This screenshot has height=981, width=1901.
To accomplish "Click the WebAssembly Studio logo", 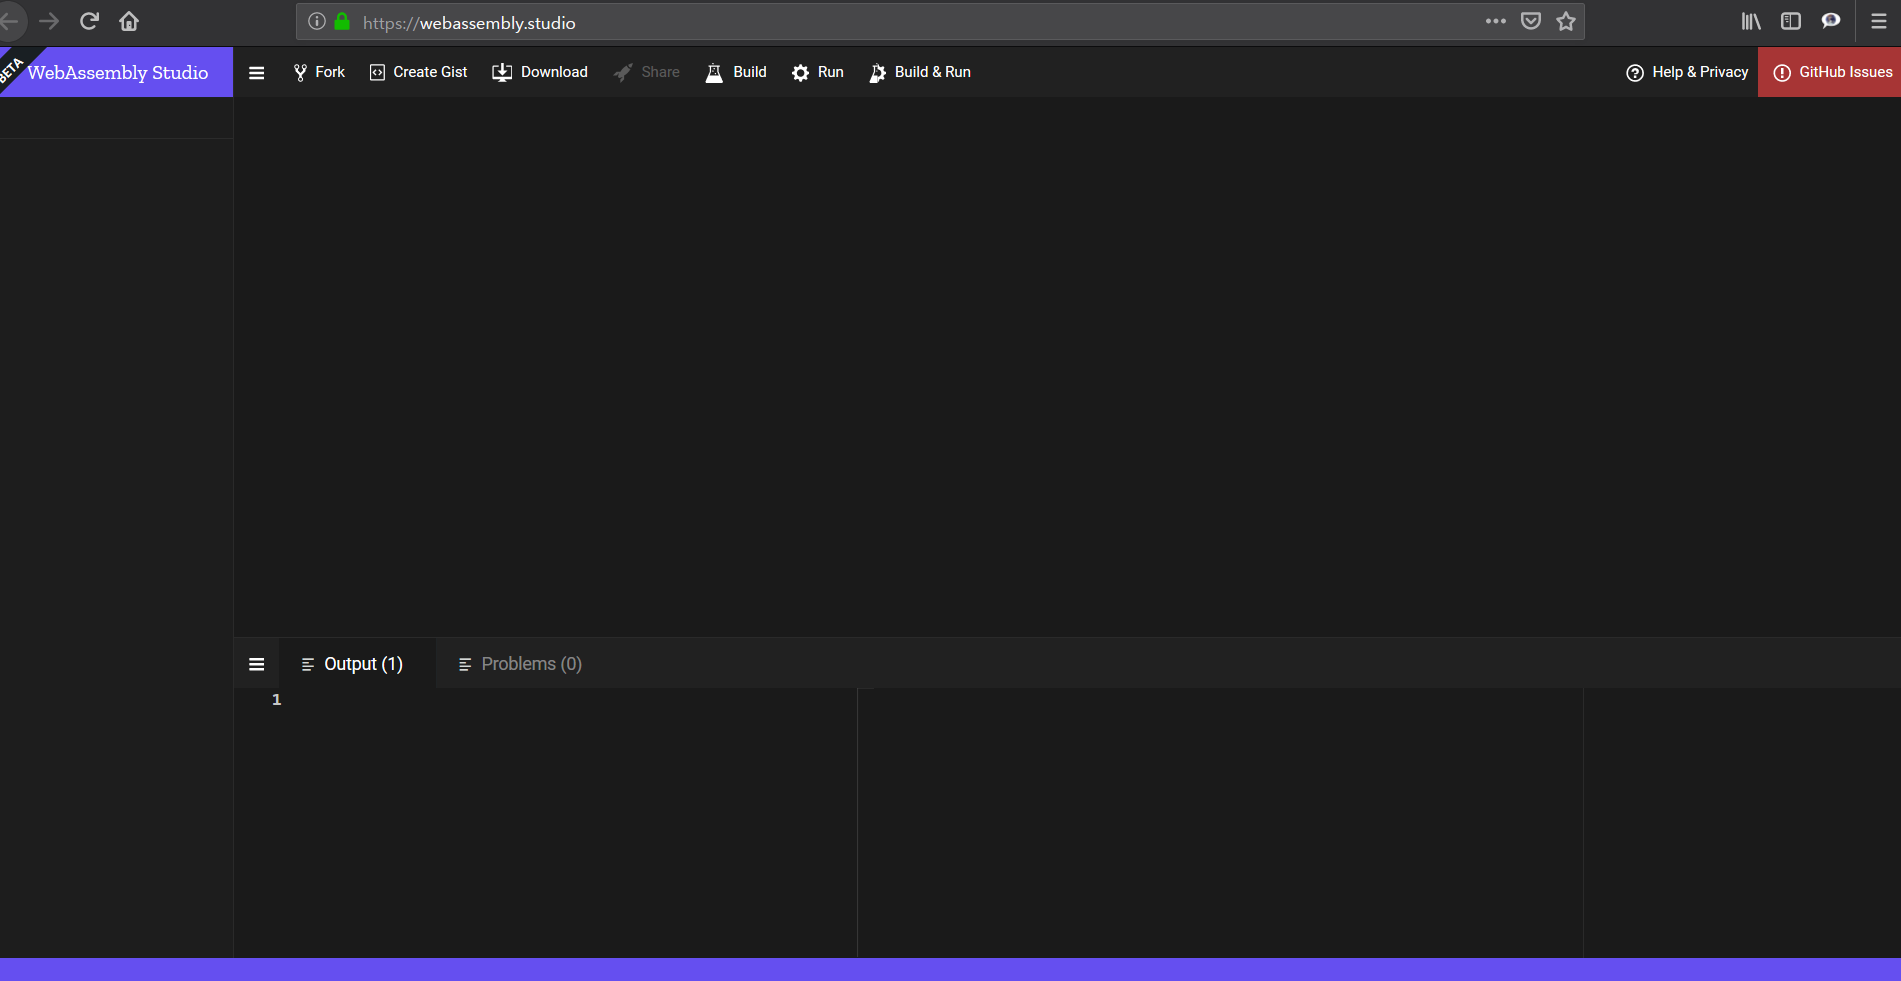I will point(117,72).
